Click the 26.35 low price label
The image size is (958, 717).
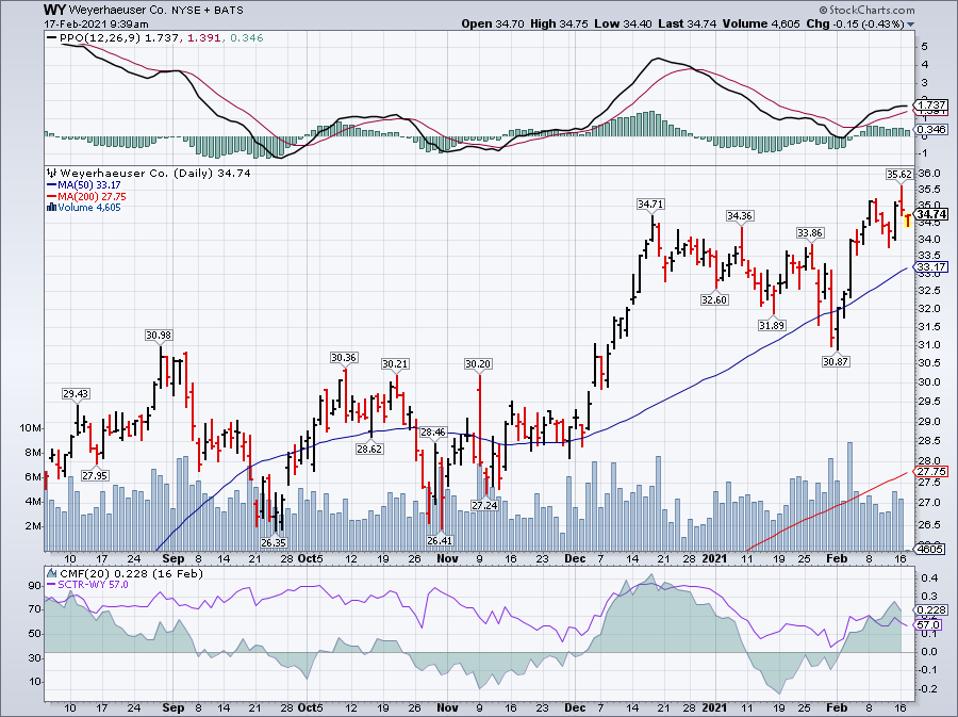coord(274,542)
